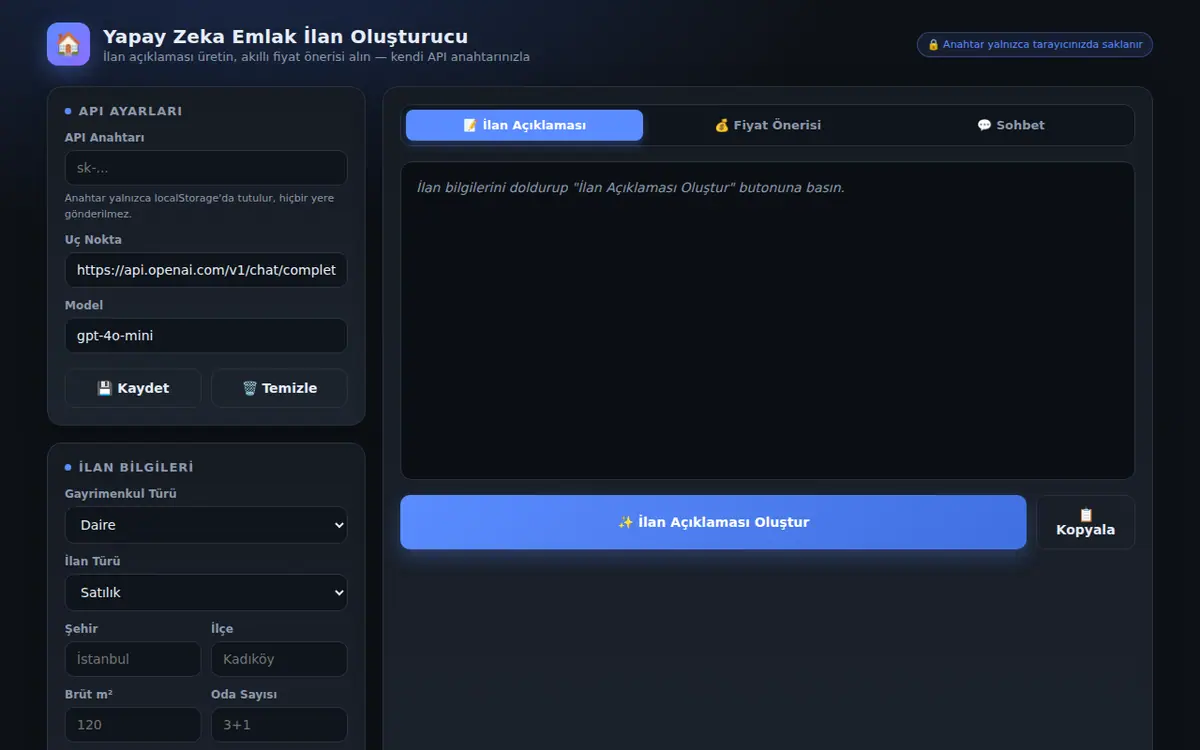Screen dimensions: 1200x750
Task: Click the Şehir input field
Action: coord(133,659)
